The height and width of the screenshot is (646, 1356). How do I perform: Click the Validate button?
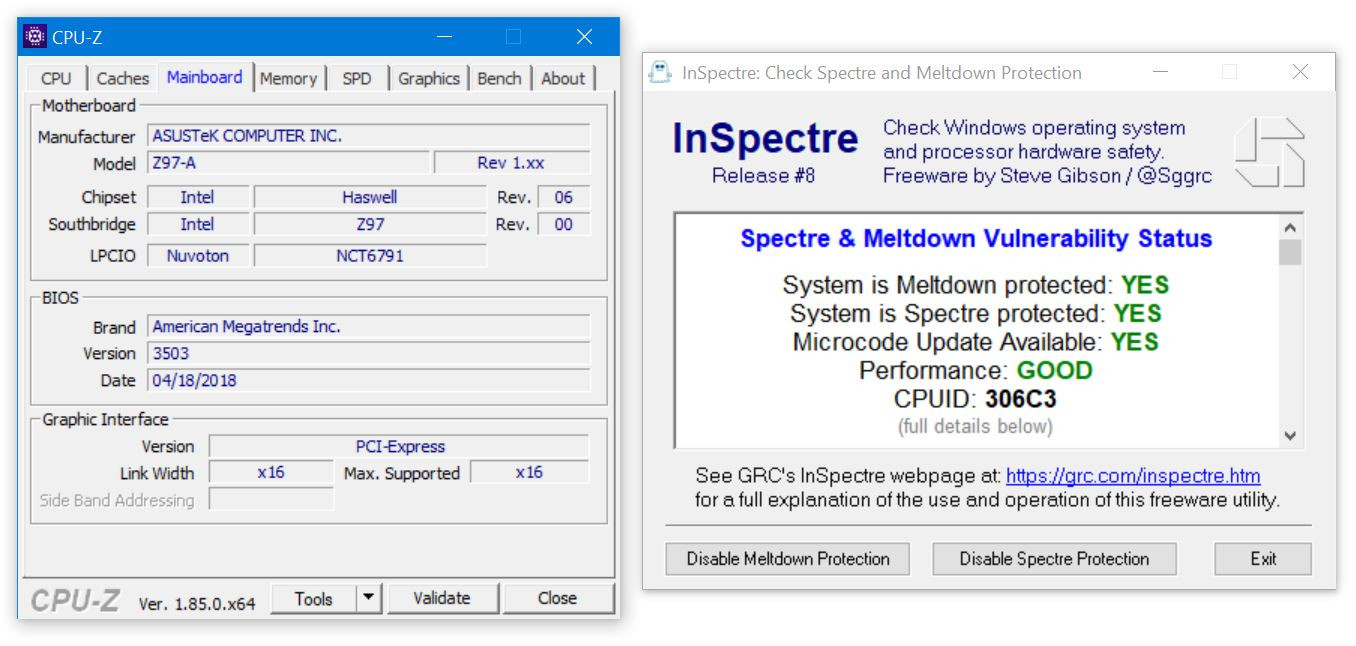441,598
